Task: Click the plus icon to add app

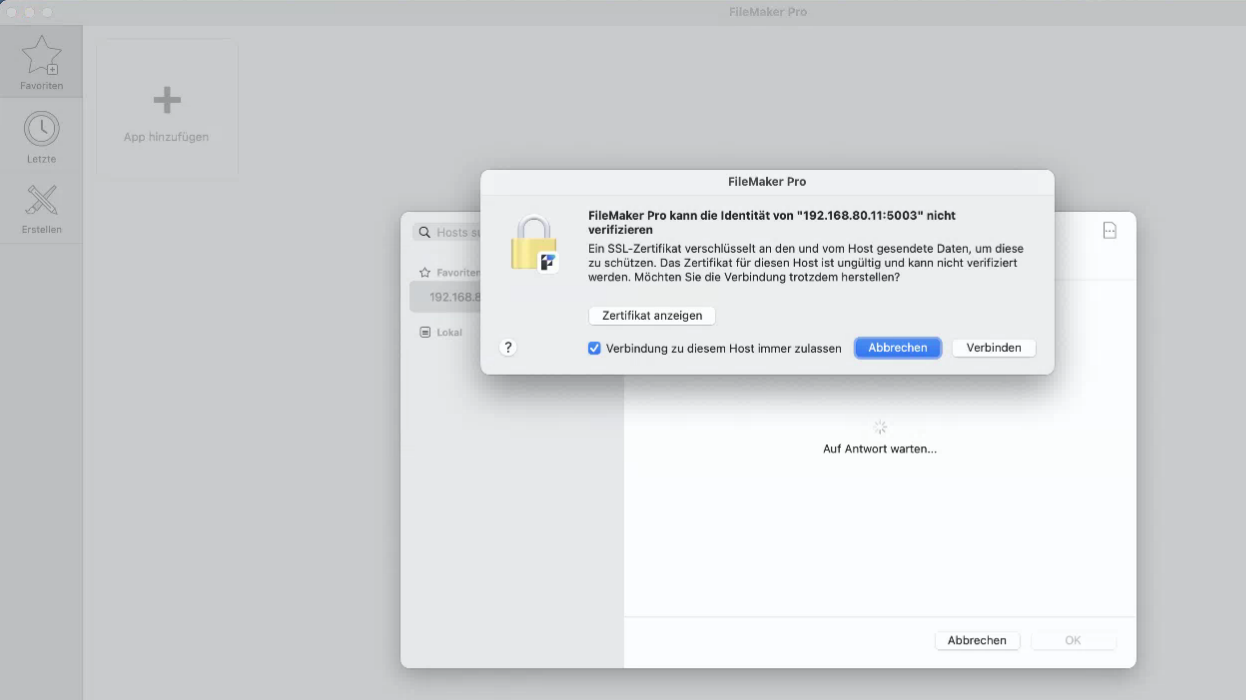Action: (x=167, y=100)
